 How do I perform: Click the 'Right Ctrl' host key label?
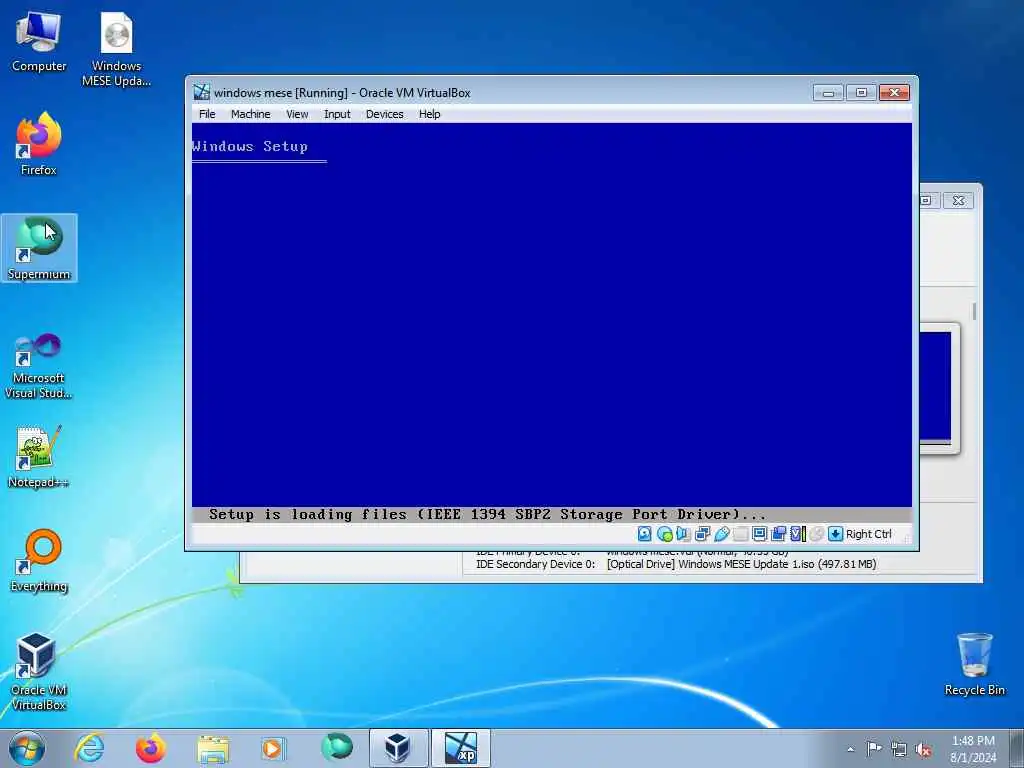pyautogui.click(x=869, y=534)
